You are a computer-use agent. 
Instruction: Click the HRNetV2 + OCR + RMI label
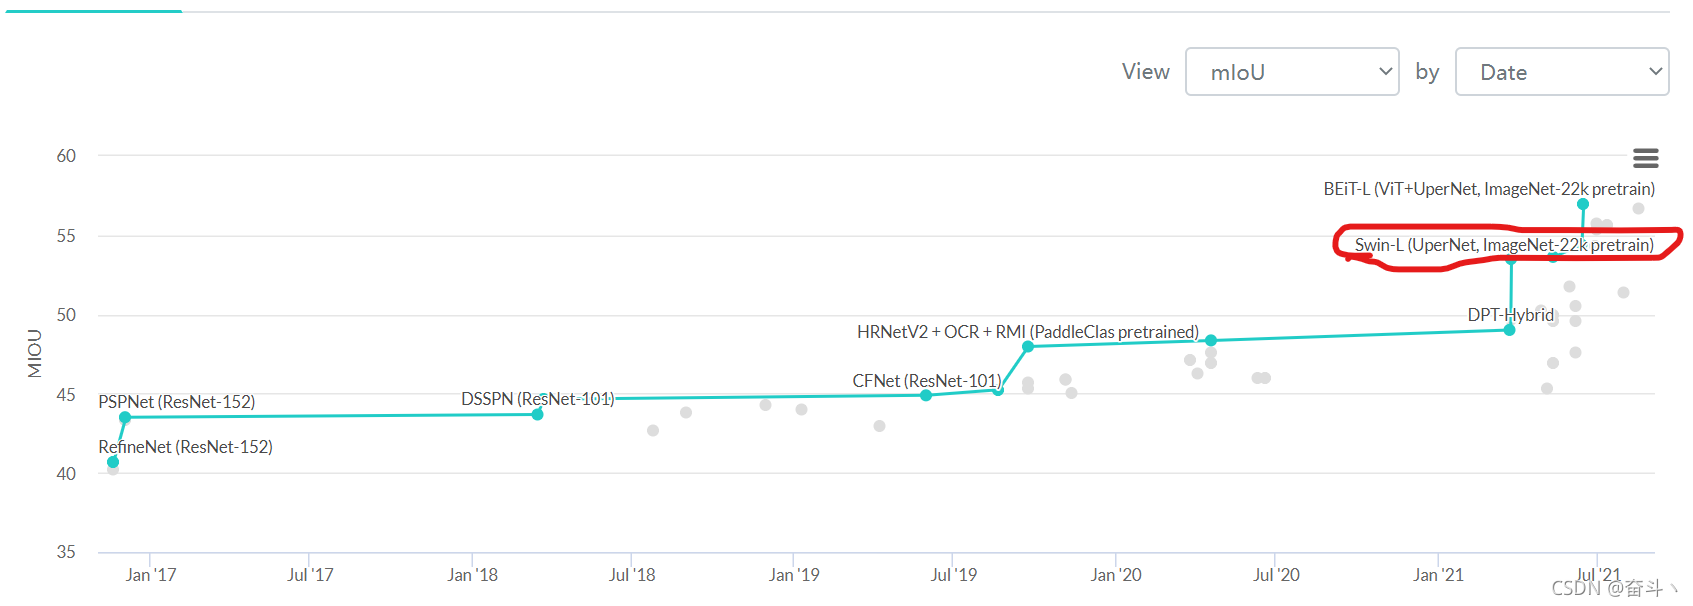(1028, 332)
